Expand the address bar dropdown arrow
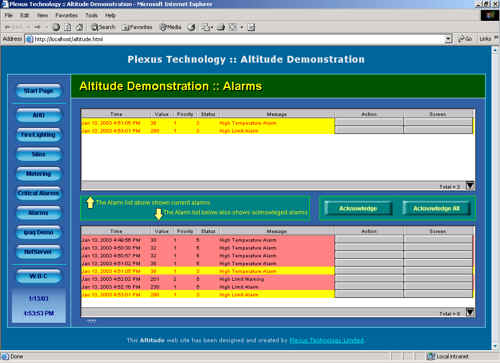Screen dimensions: 500x363 pyautogui.click(x=448, y=39)
